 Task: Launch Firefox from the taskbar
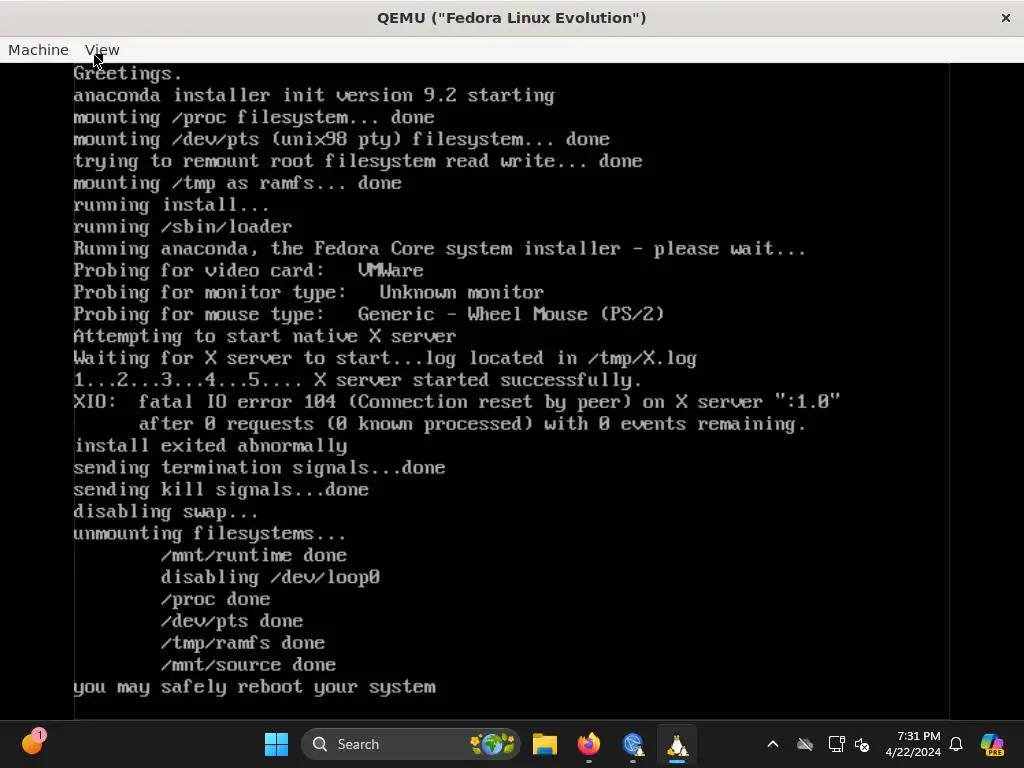click(x=588, y=744)
